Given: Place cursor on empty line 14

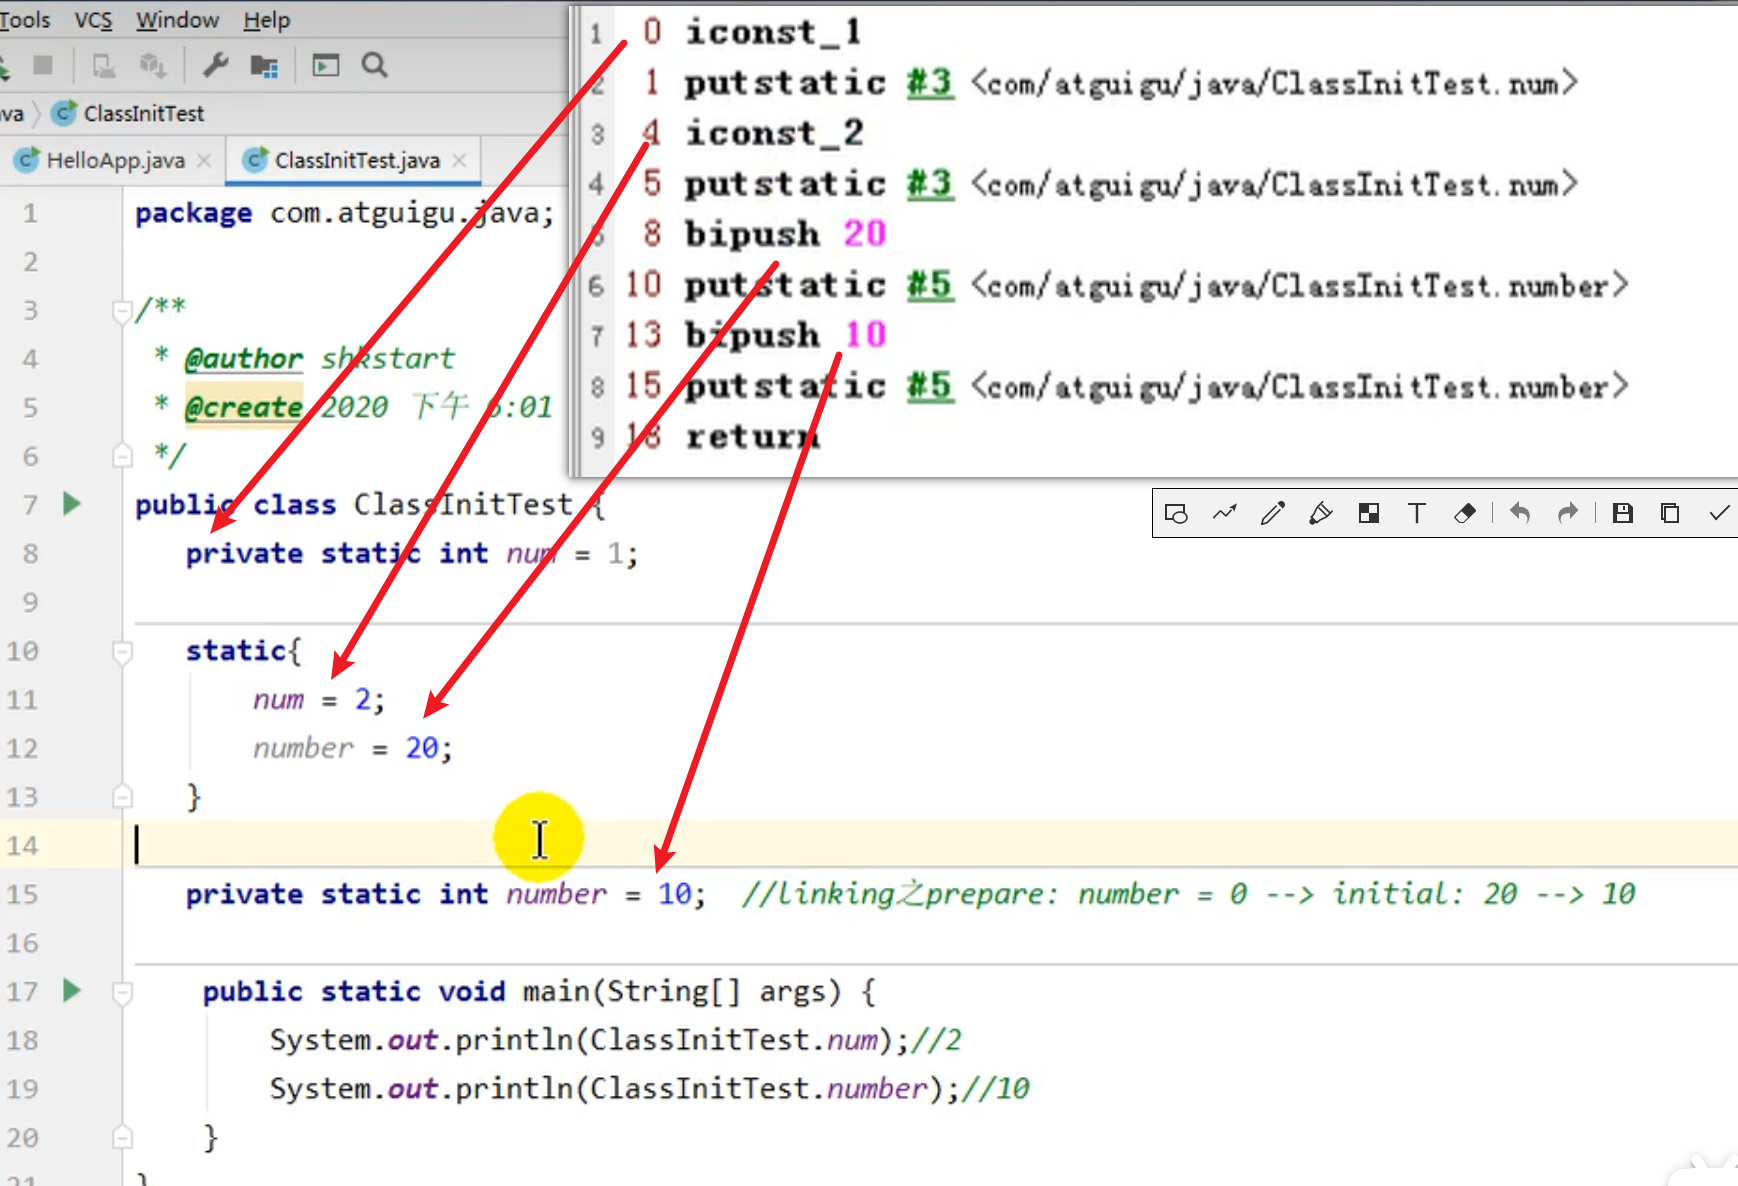Looking at the screenshot, I should (x=930, y=845).
